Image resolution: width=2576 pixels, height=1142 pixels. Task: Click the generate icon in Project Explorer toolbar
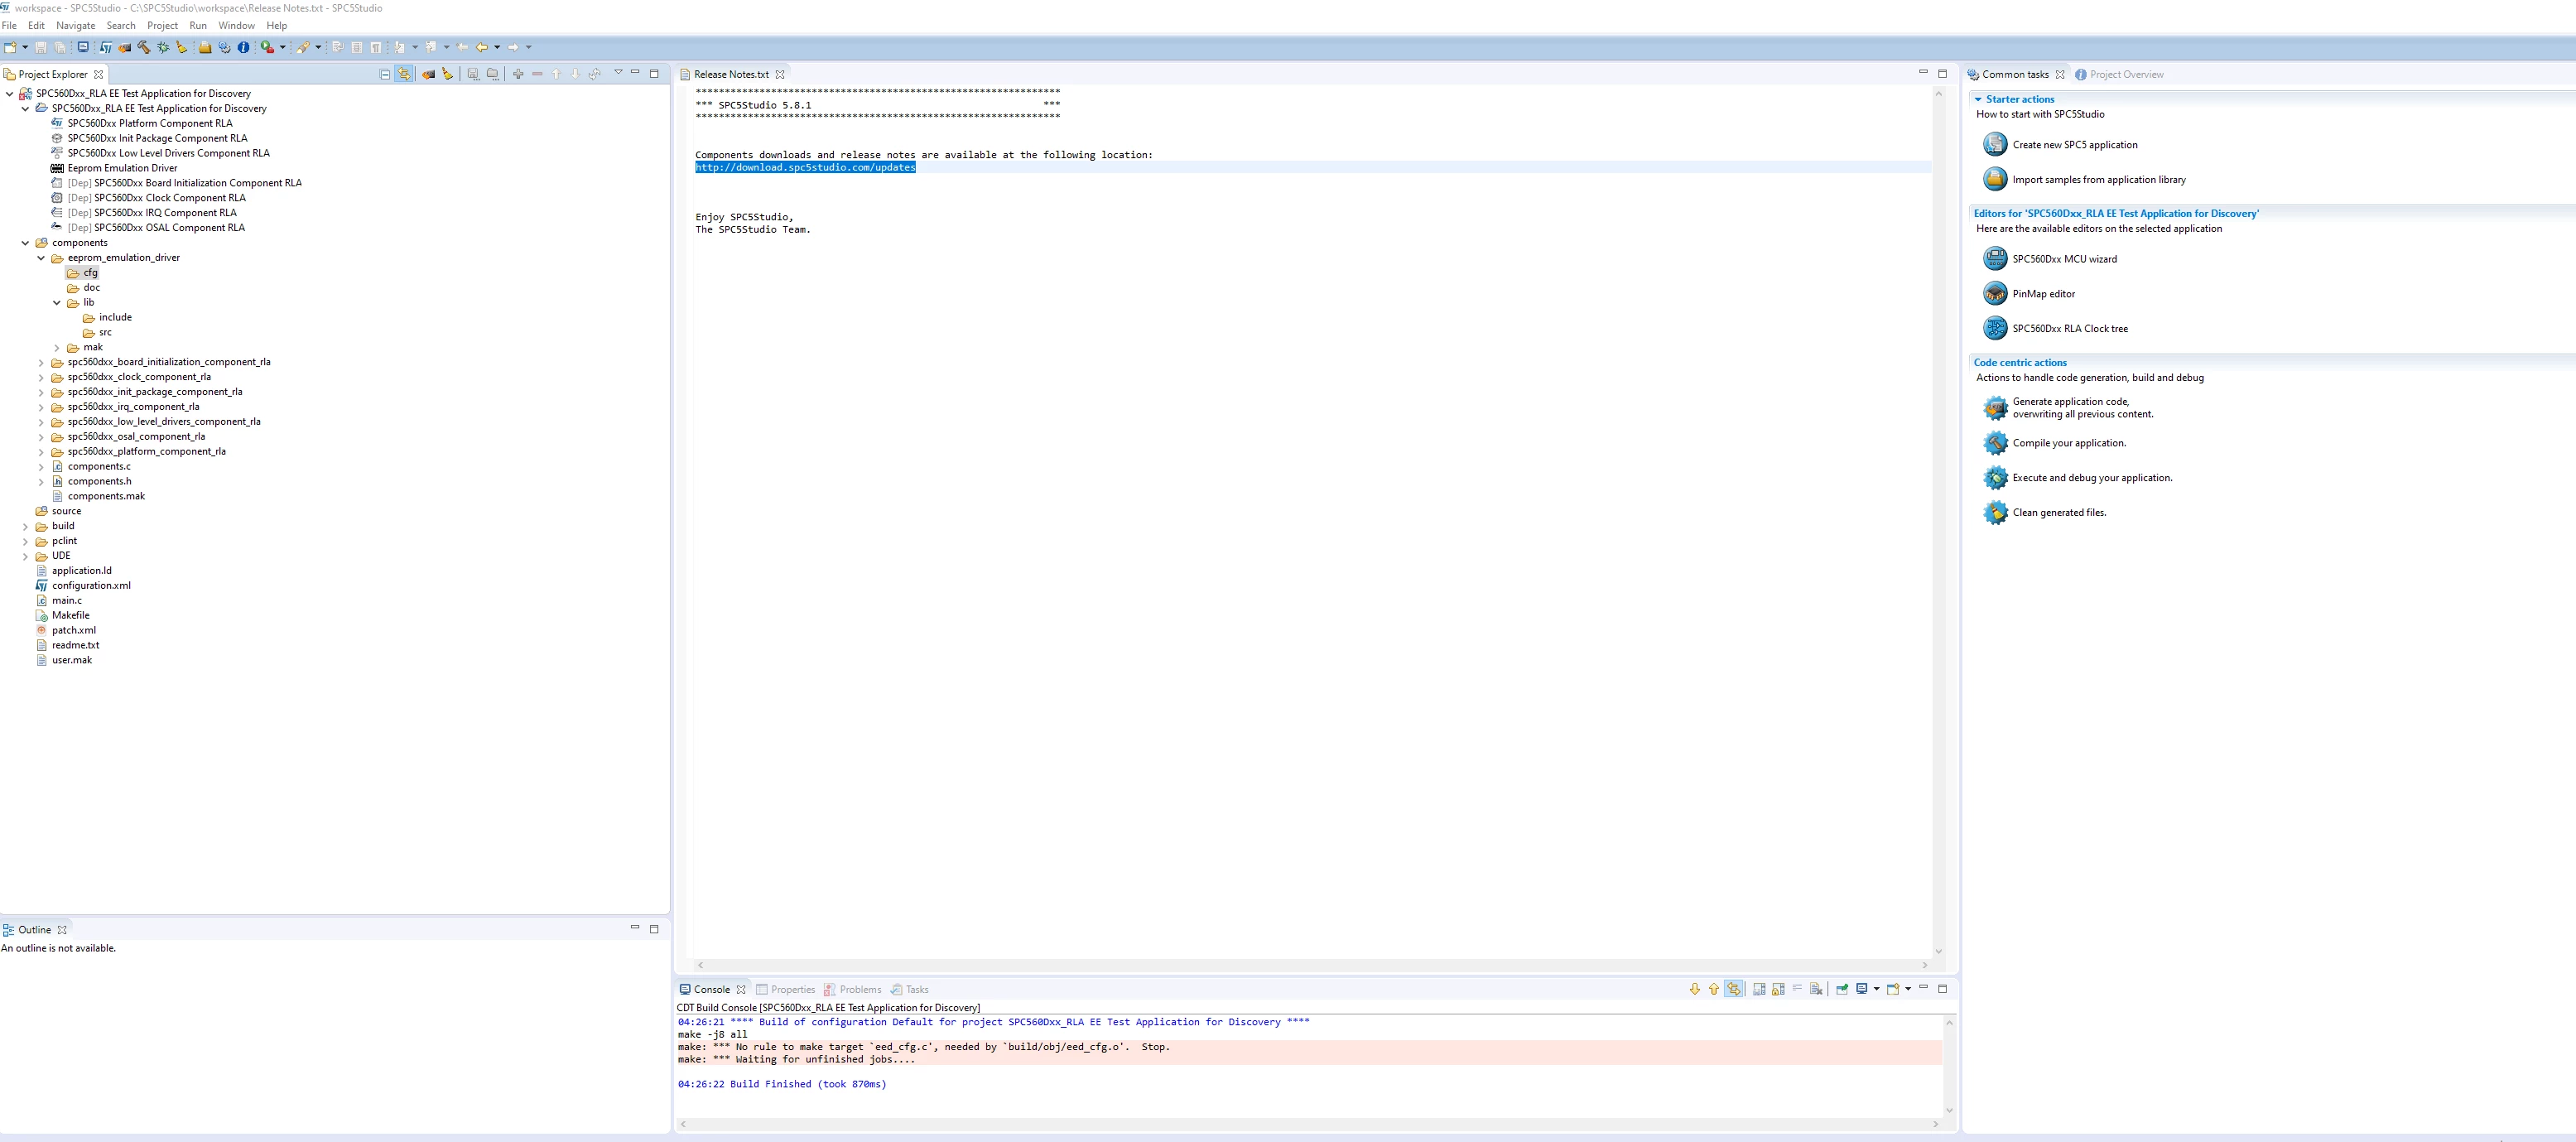click(428, 74)
